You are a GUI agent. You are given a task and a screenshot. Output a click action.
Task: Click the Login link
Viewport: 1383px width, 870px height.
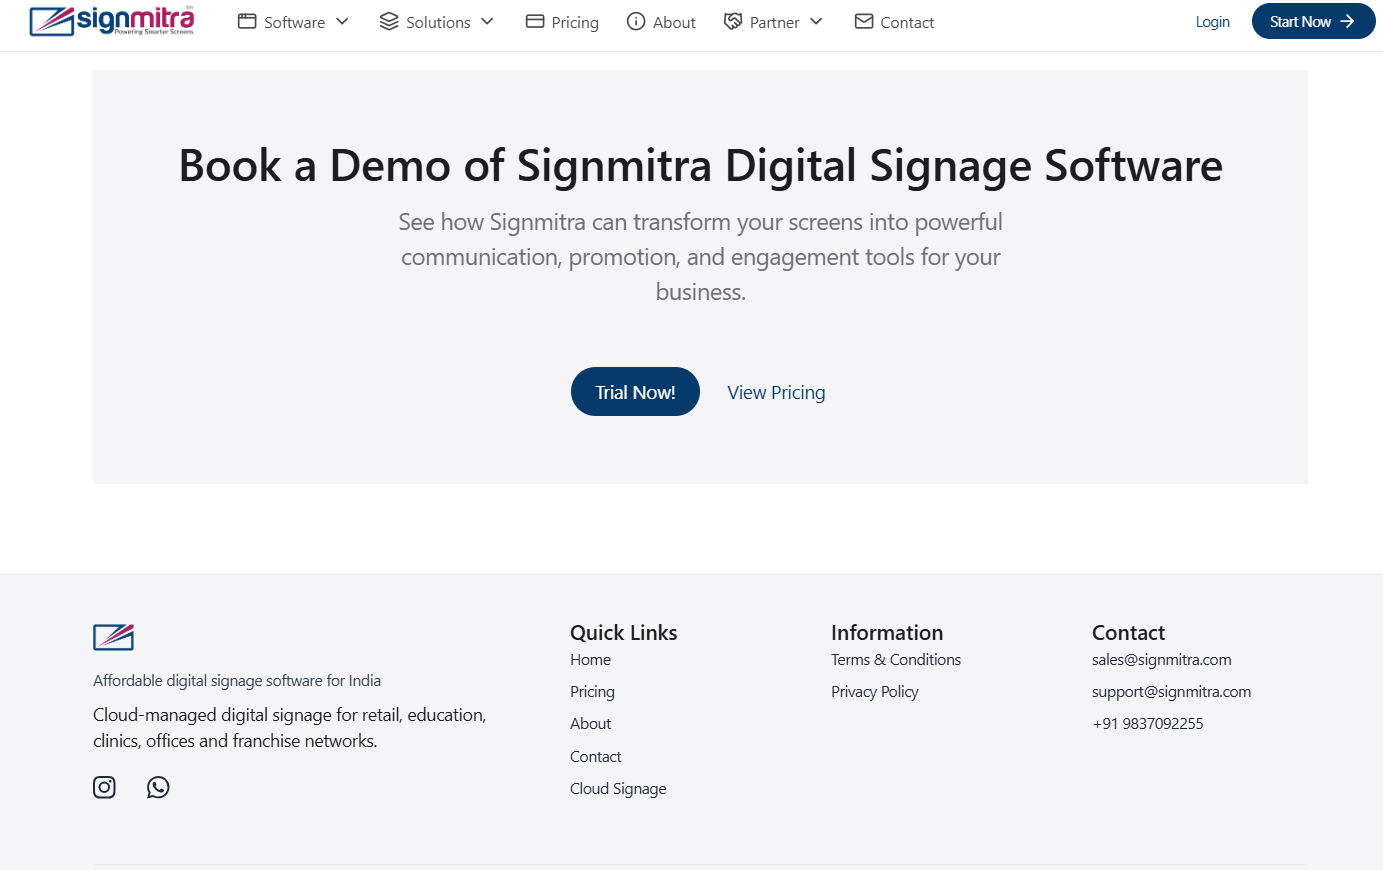click(1212, 22)
